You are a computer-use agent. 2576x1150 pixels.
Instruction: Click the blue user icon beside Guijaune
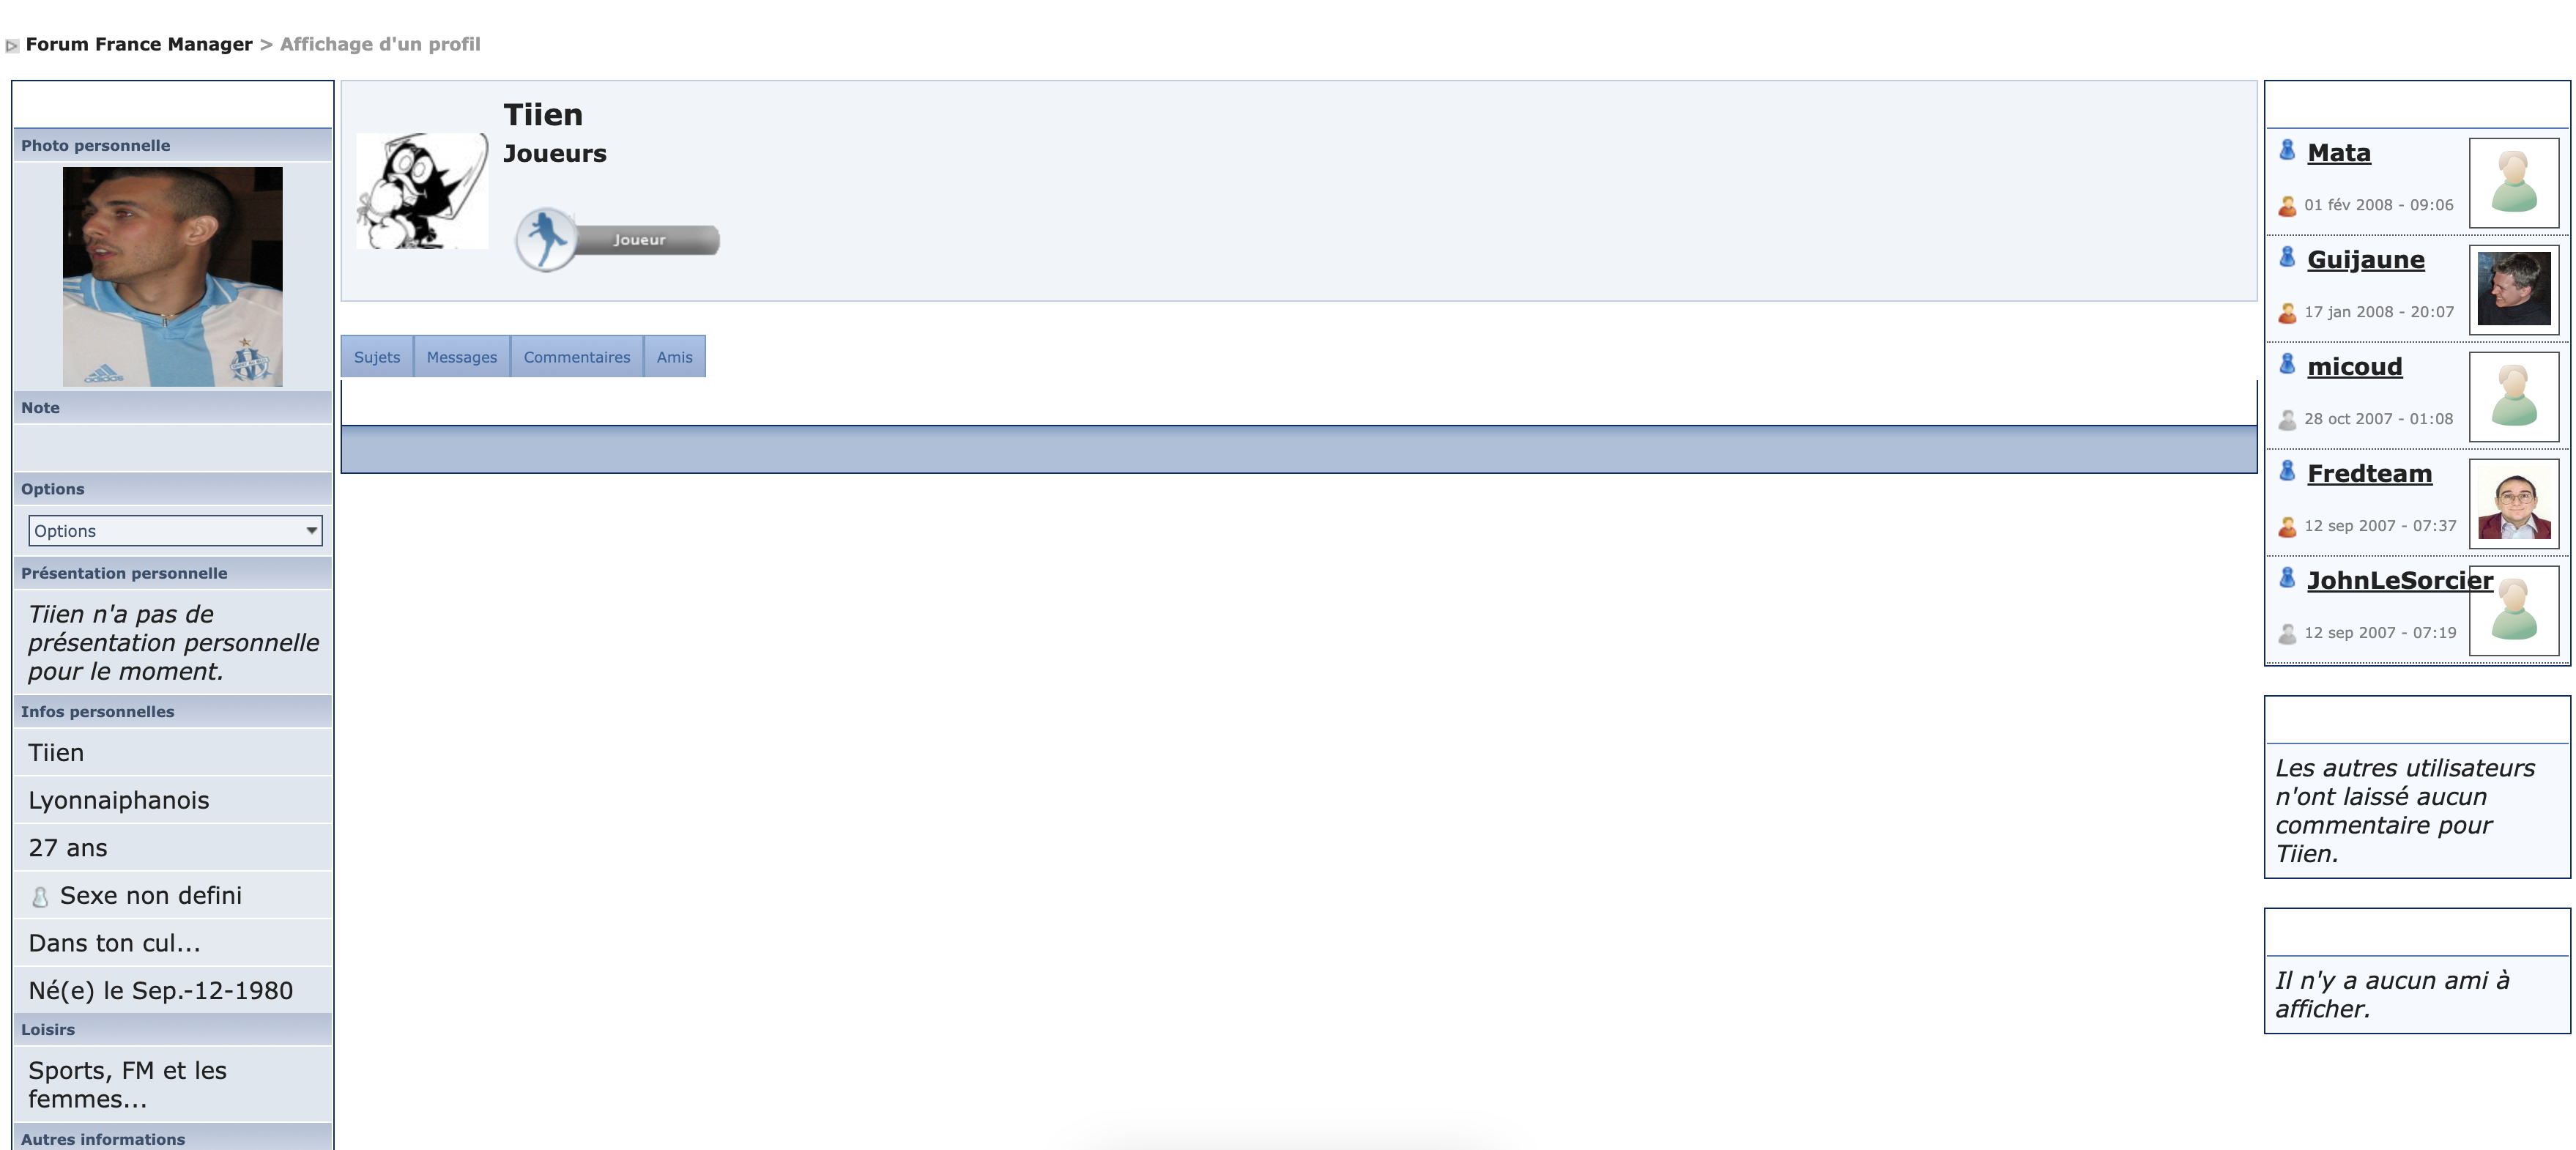[2287, 258]
